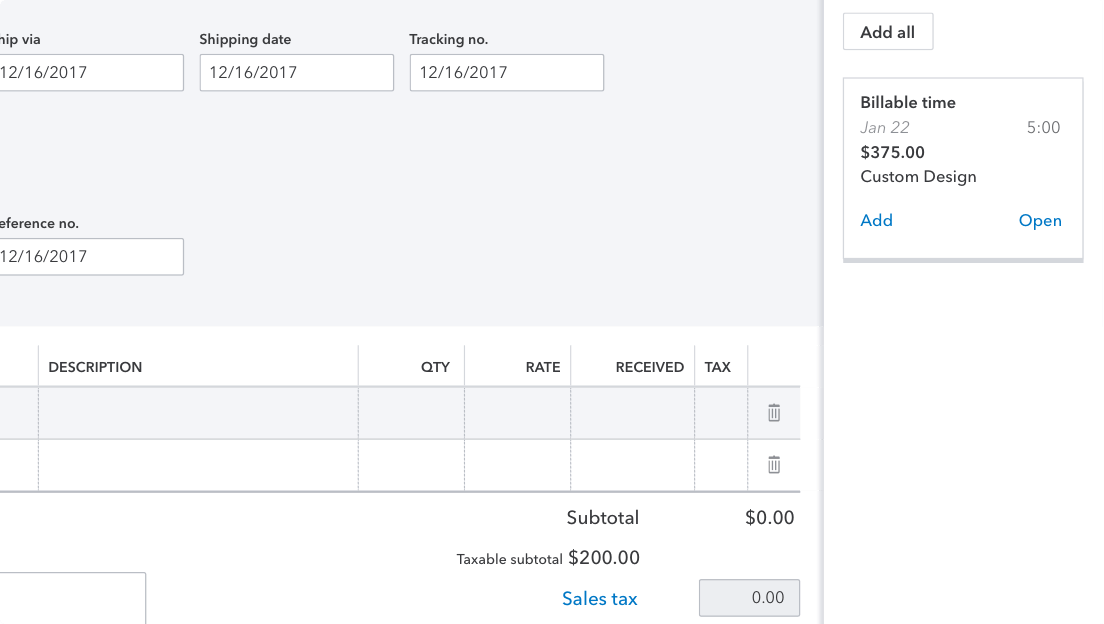Click the memo text box at bottom left
Screen dimensions: 1104x624
(73, 598)
